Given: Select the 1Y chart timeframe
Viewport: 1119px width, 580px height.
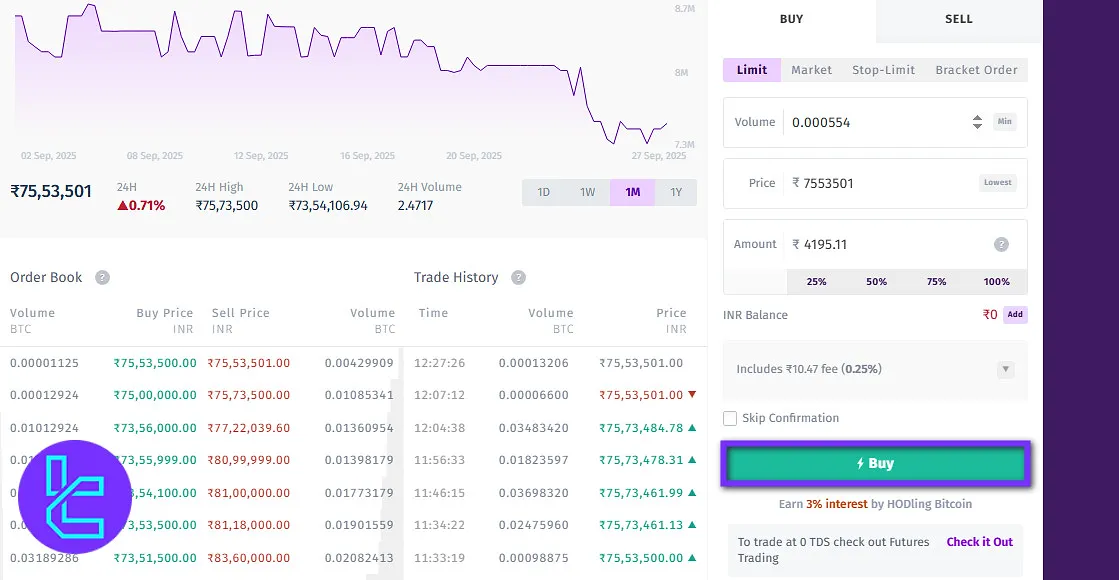Looking at the screenshot, I should (x=677, y=192).
